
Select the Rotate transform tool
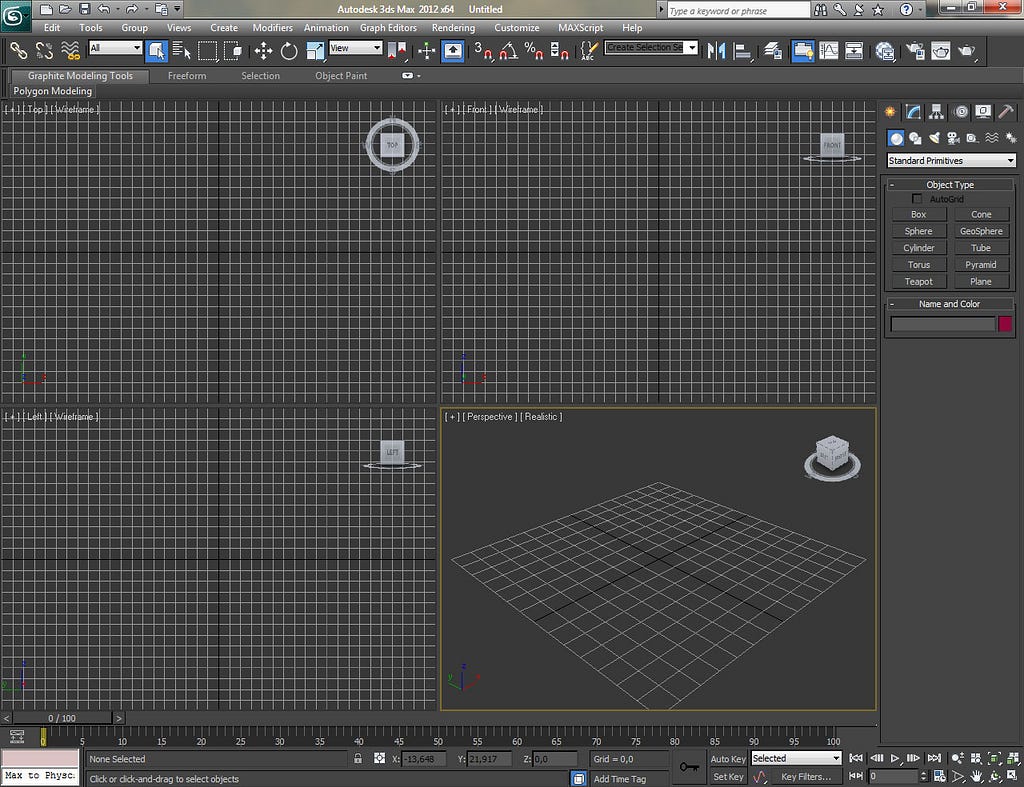(x=289, y=51)
